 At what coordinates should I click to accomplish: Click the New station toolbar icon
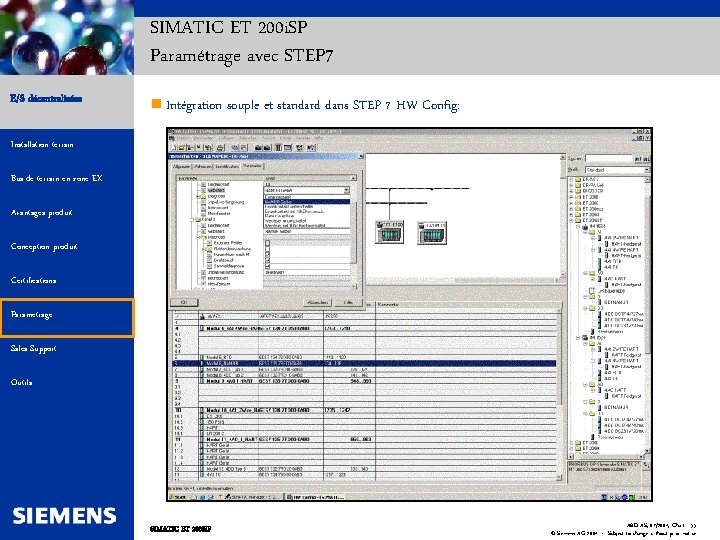pos(174,147)
